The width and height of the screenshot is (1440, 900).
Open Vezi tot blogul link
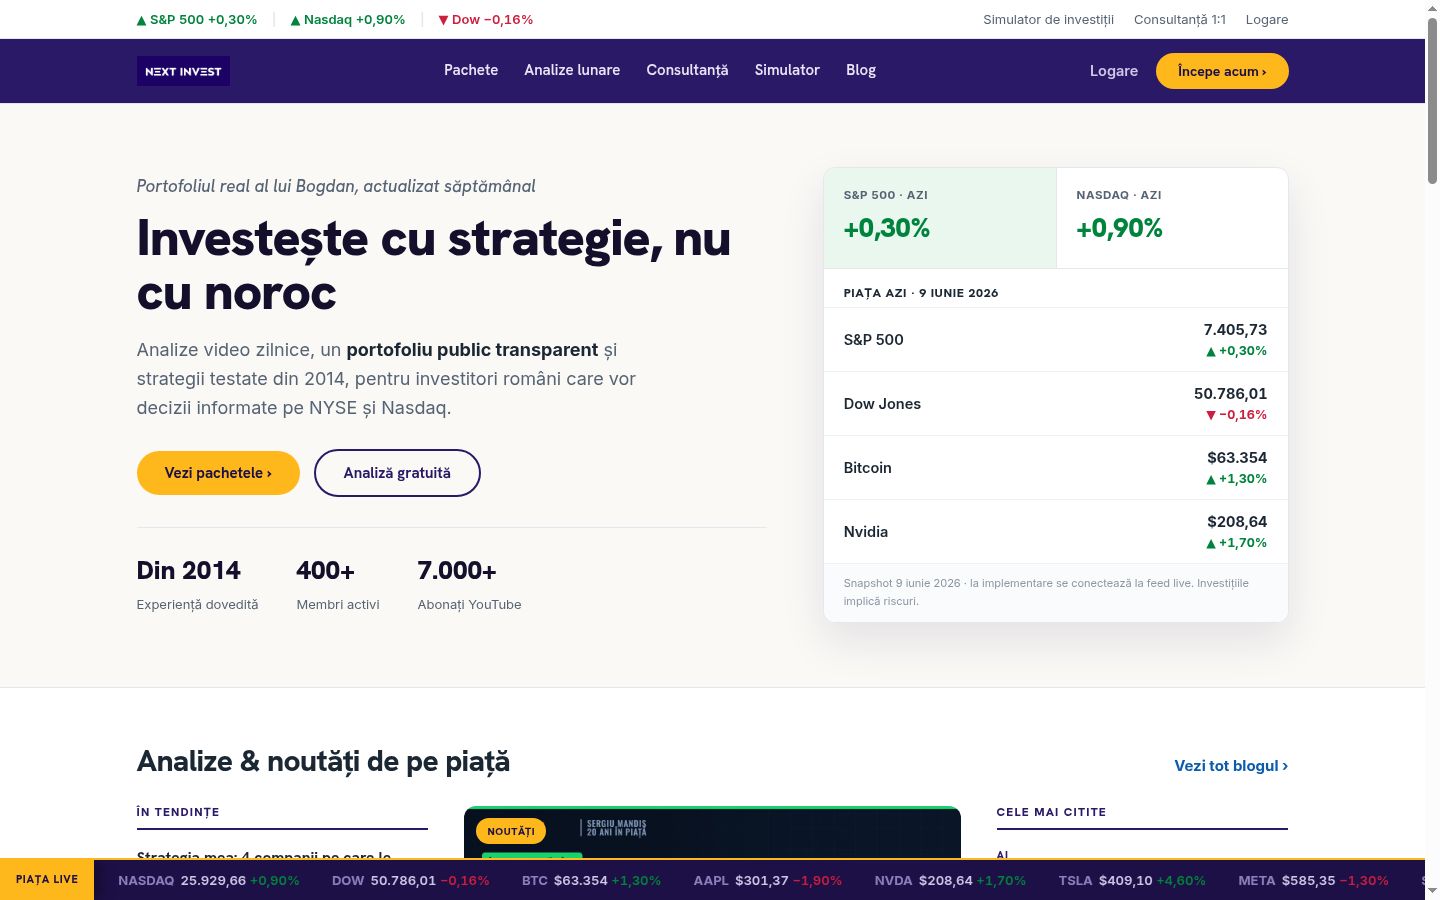(1231, 766)
